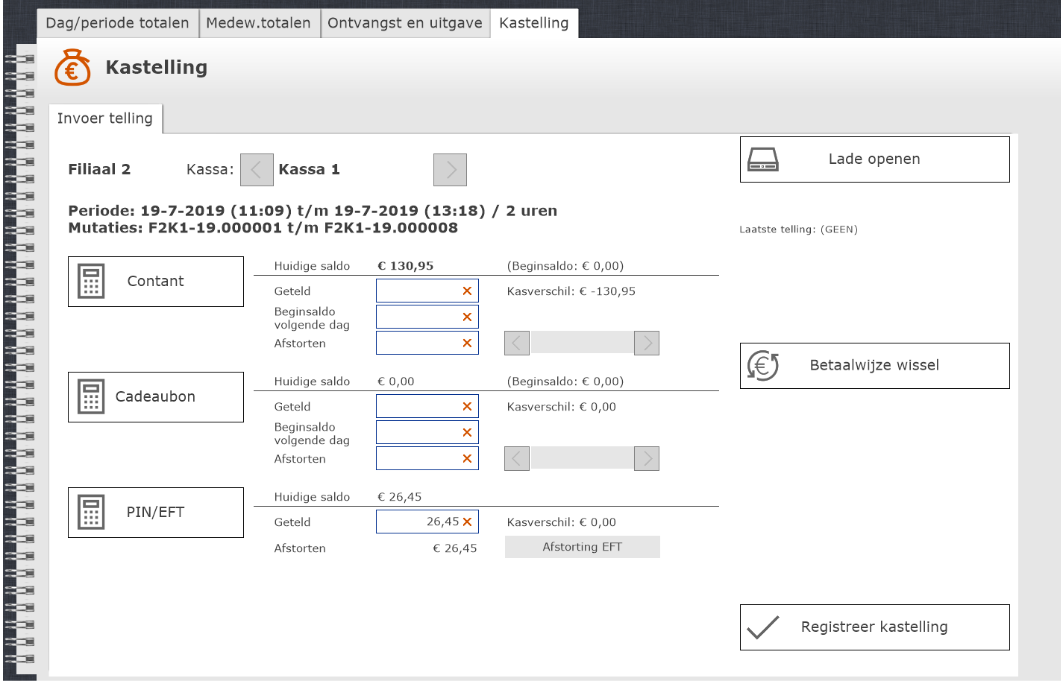
Task: Click the calculator icon next to Cadeaubon
Action: 91,398
